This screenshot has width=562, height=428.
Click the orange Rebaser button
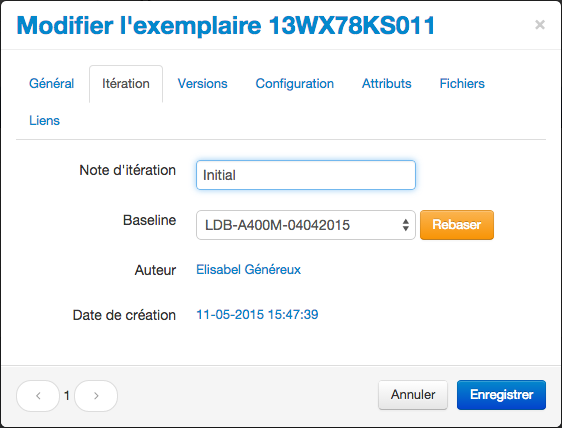click(457, 225)
